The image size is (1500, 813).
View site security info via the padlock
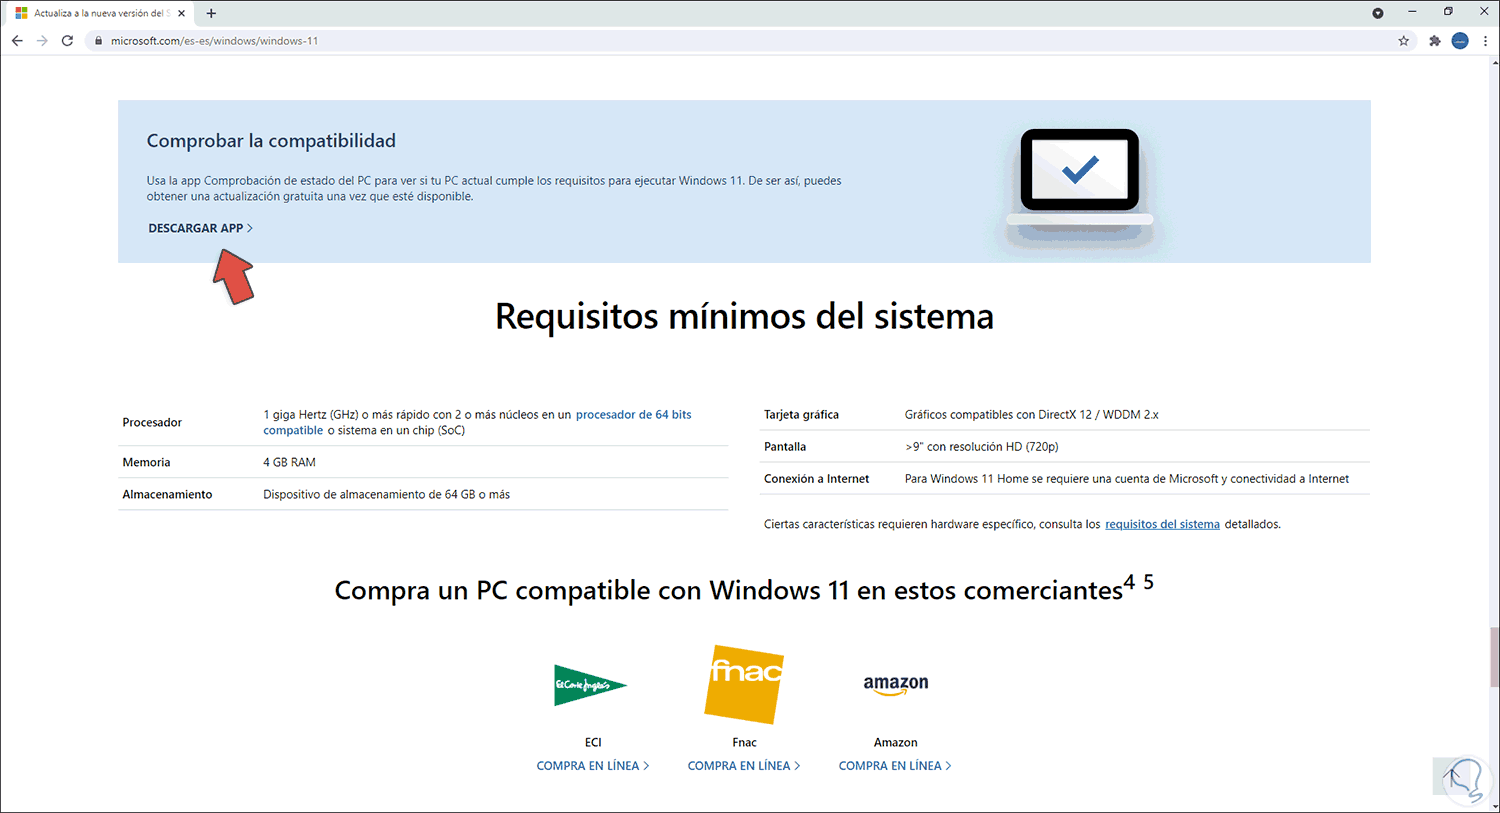[x=98, y=41]
